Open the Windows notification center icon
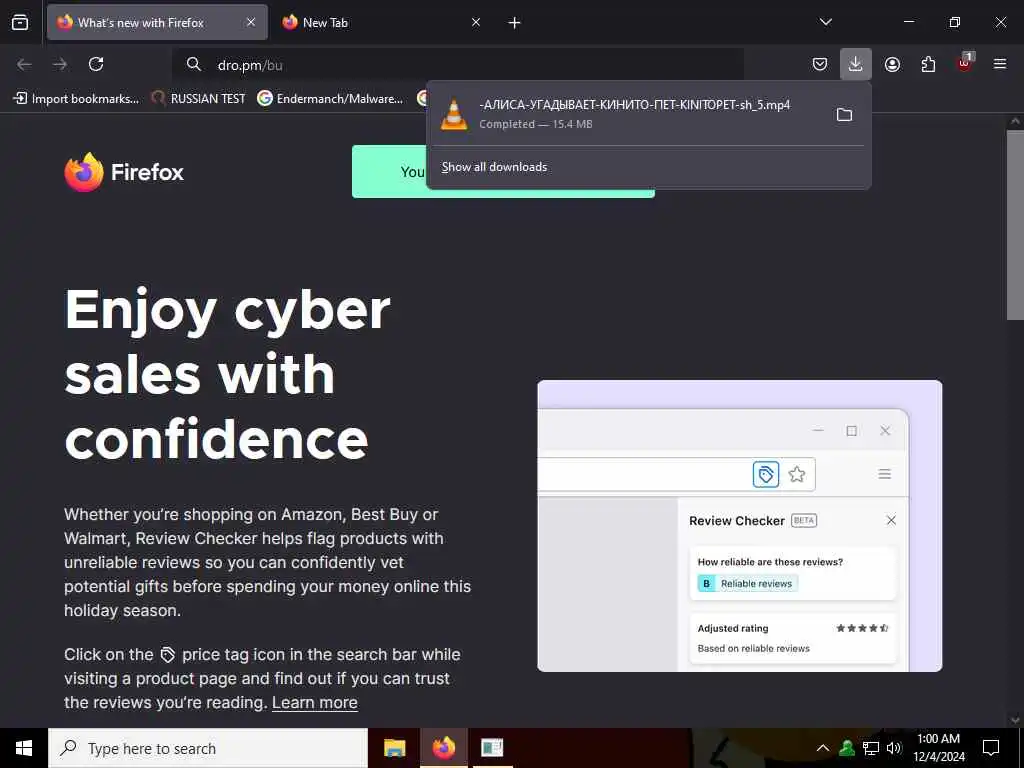 [x=991, y=748]
